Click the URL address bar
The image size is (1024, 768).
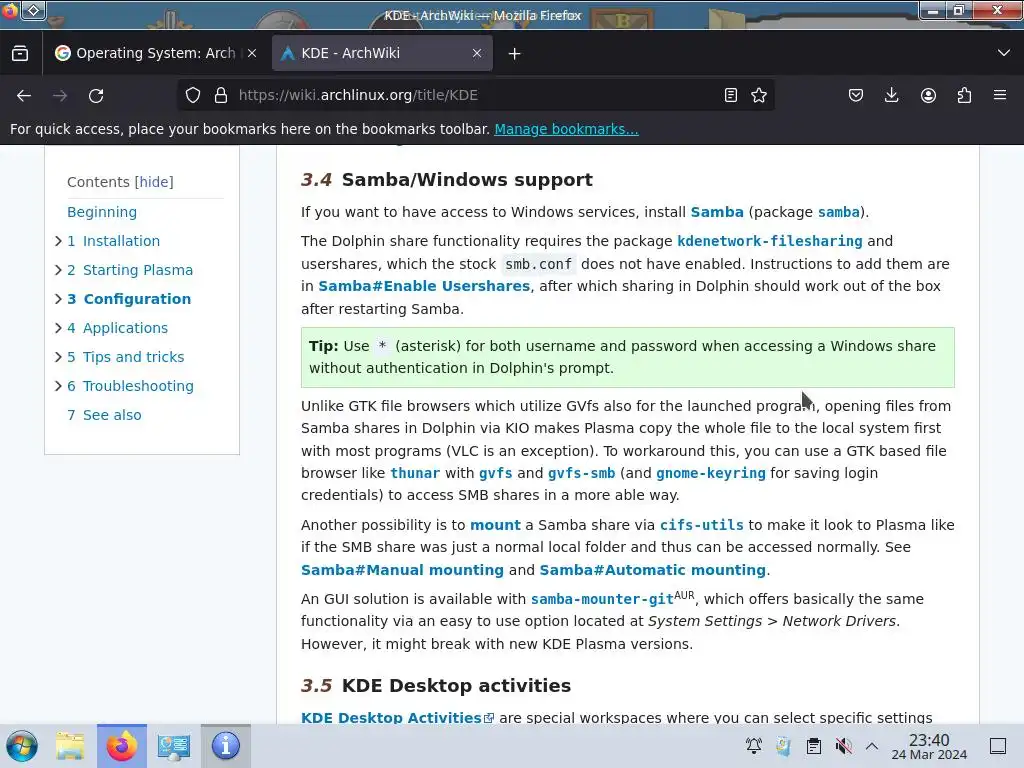(x=477, y=95)
